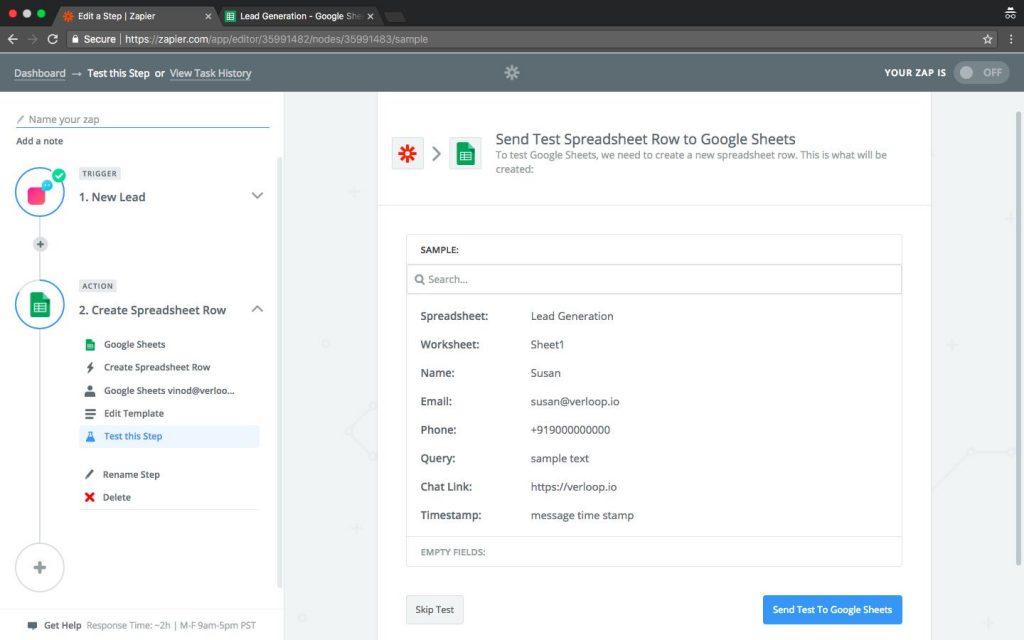The image size is (1024, 640).
Task: Click the 2. Create Spreadsheet Row title
Action: (152, 310)
